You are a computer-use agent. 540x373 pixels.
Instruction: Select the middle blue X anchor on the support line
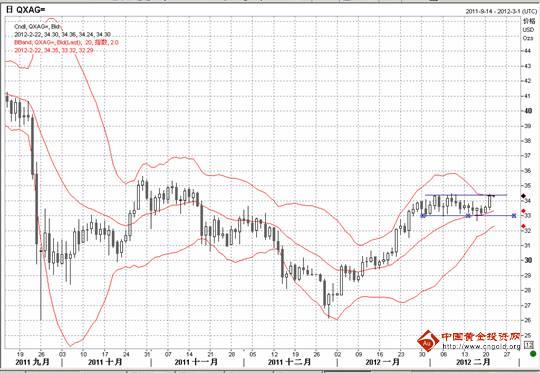[468, 216]
